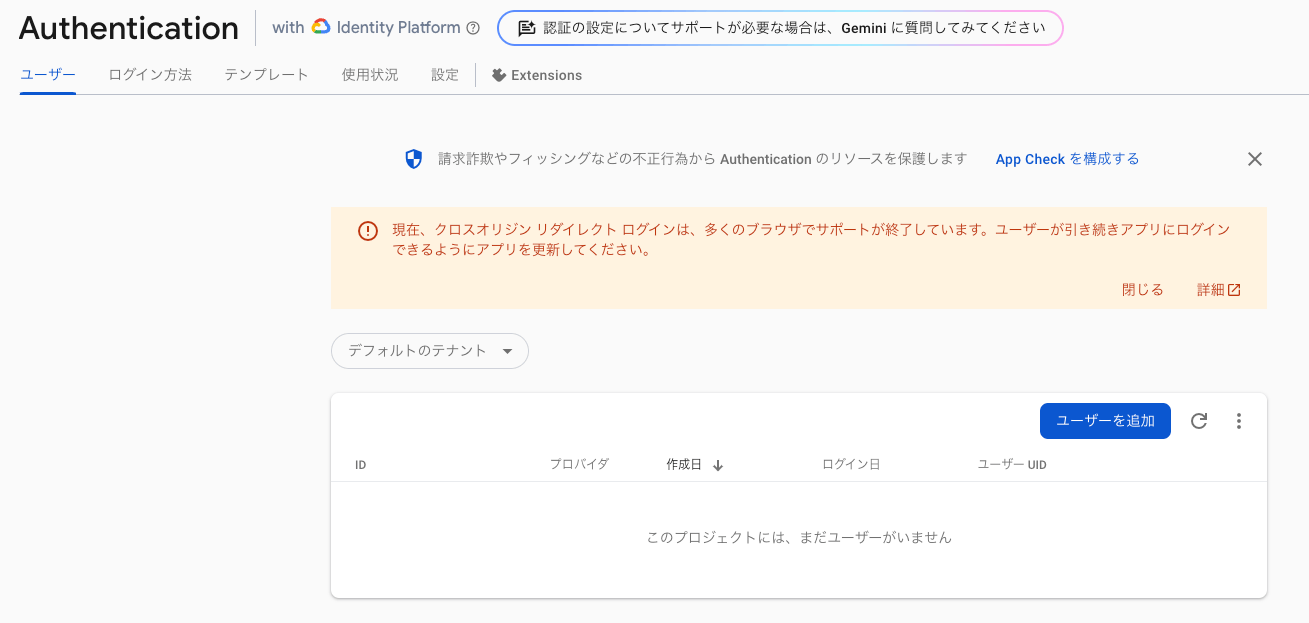
Task: Click the ユーザーを追加 button
Action: click(1105, 421)
